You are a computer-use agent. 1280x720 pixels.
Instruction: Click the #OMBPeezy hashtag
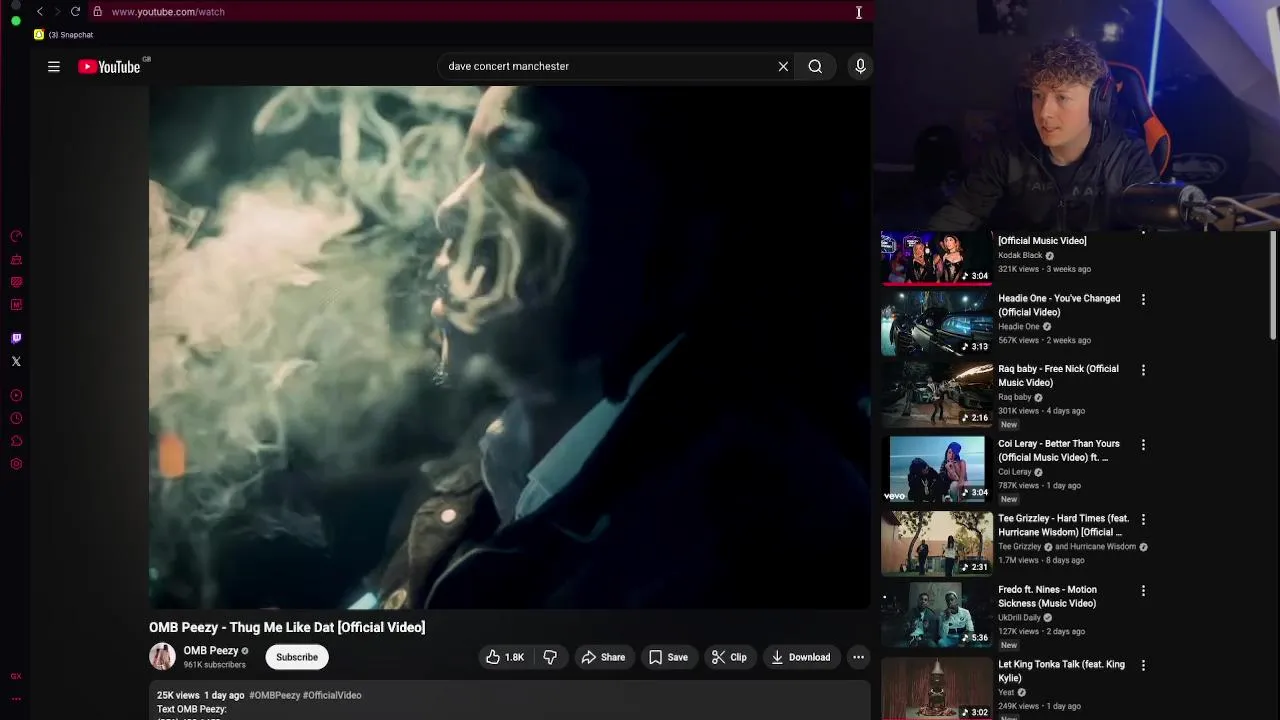click(275, 695)
